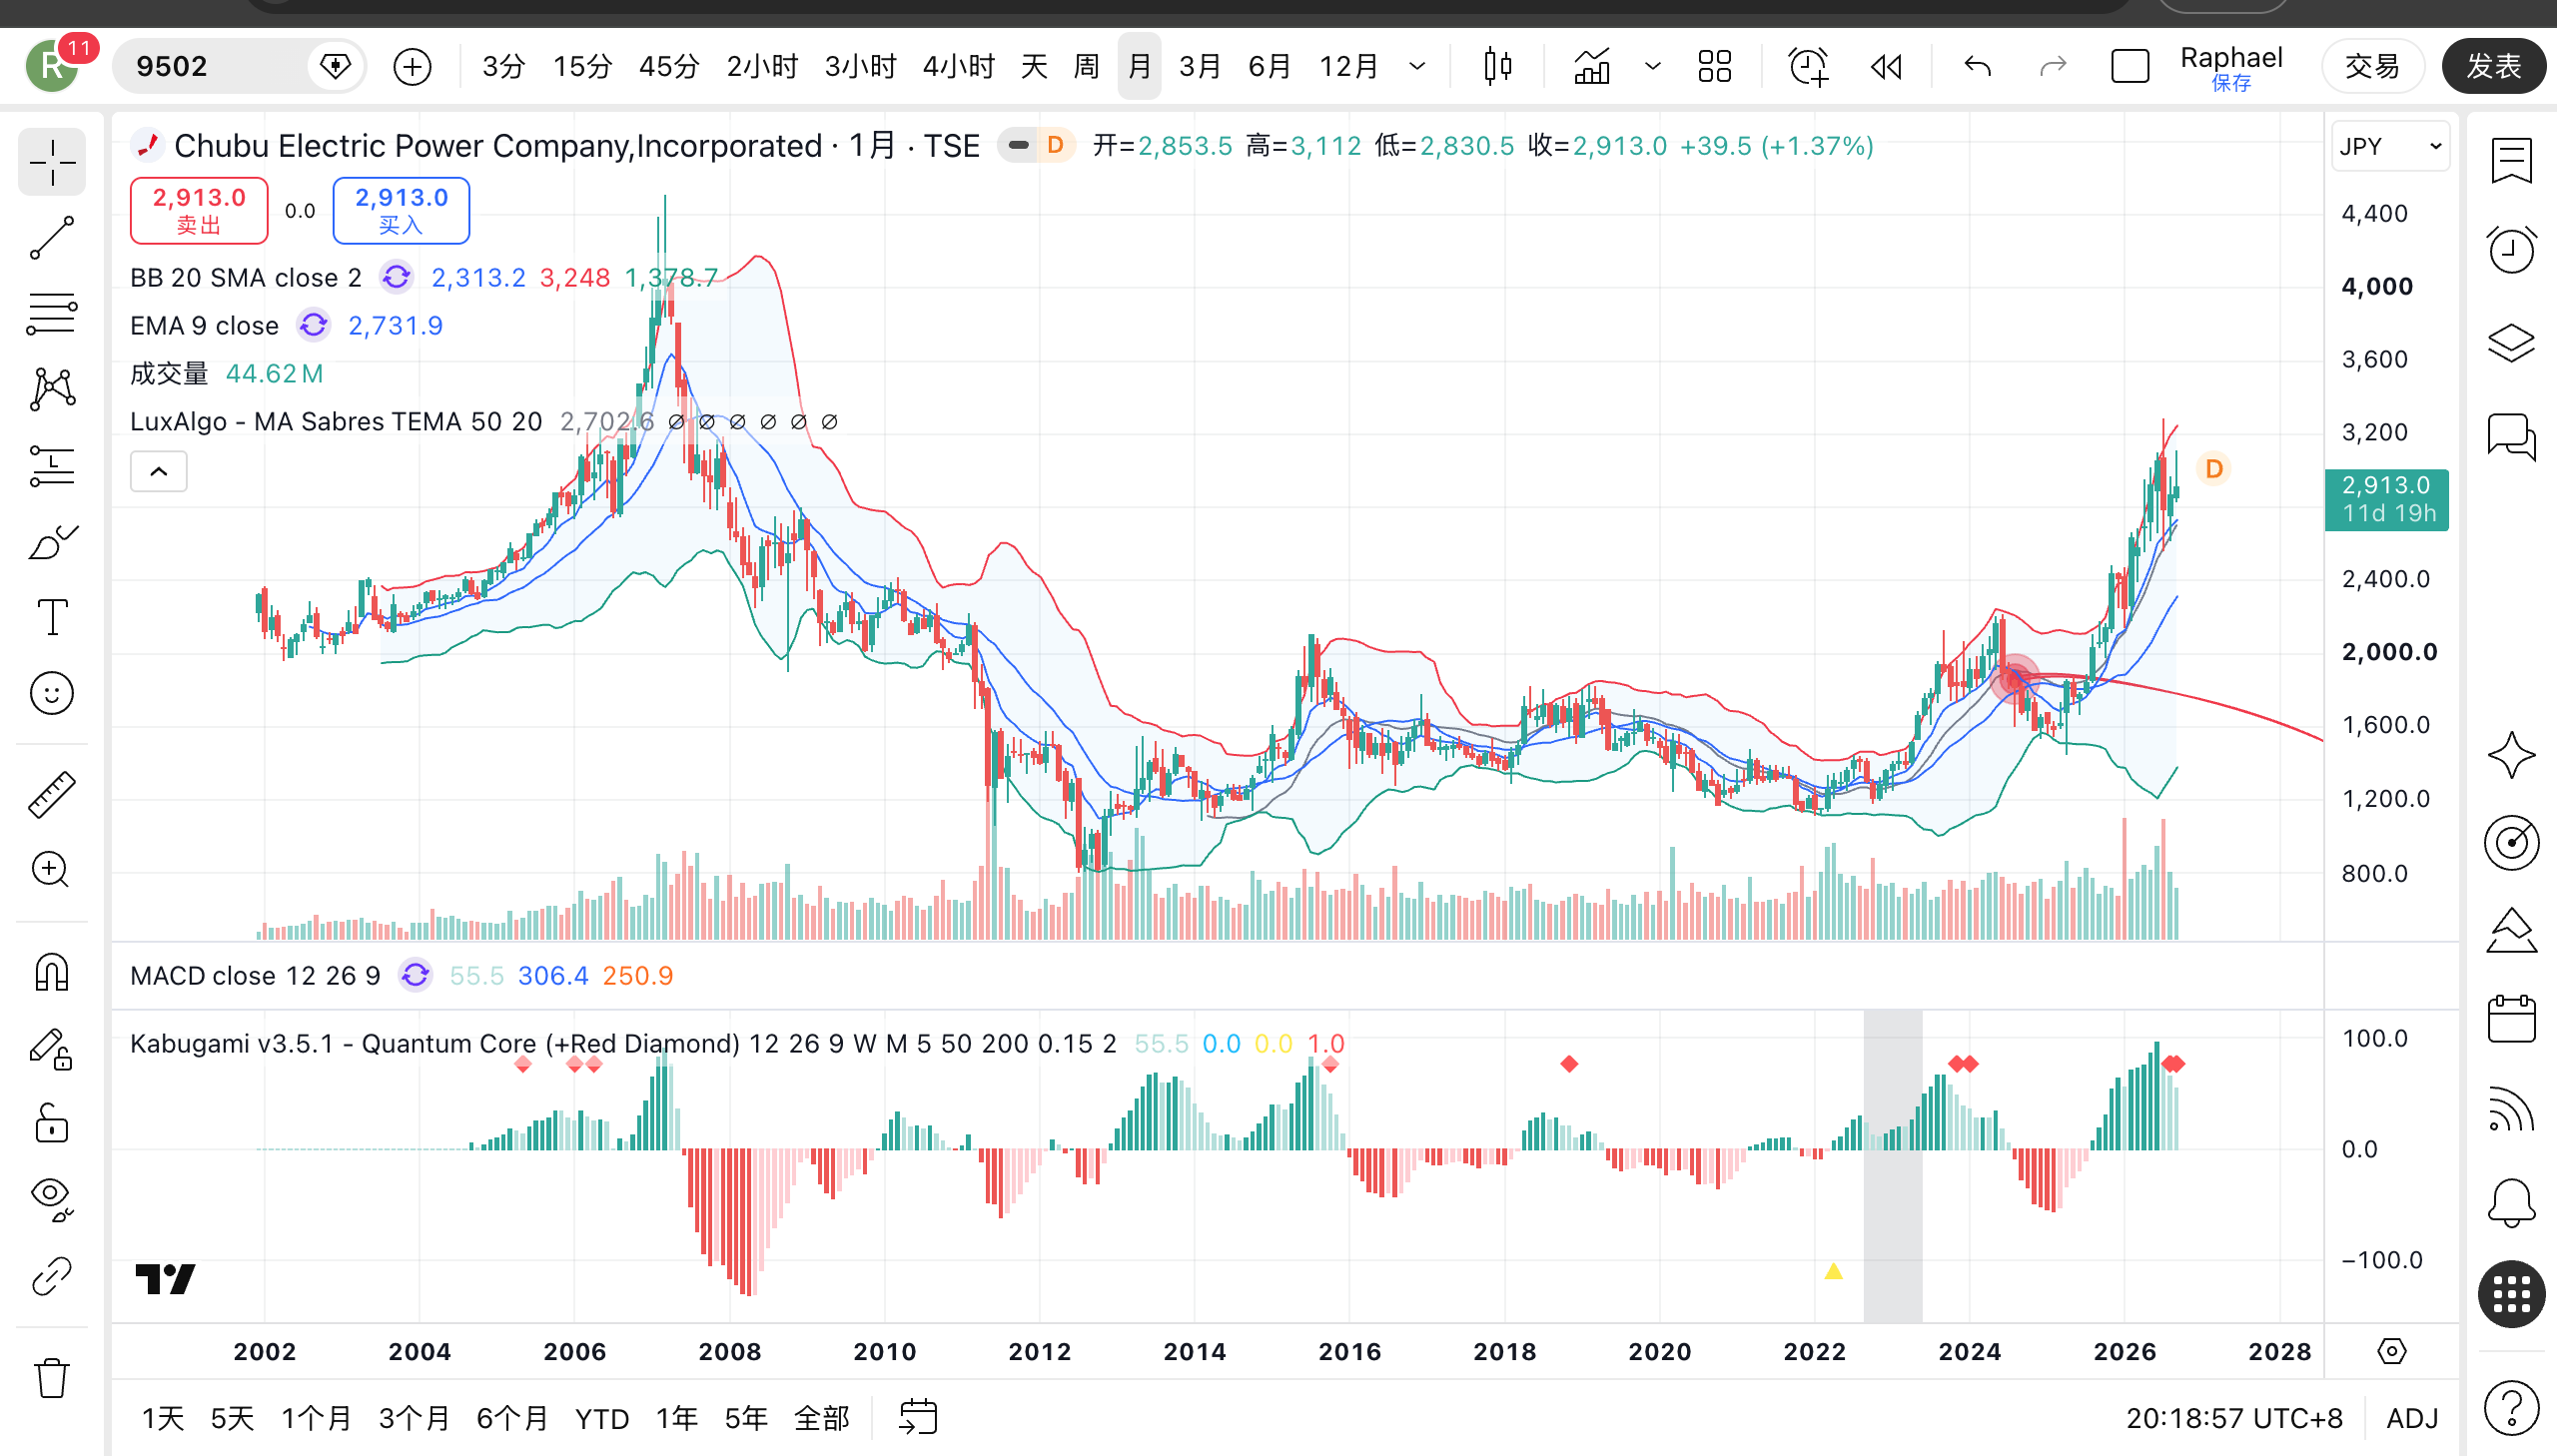Select the text annotation tool
The image size is (2557, 1456).
(52, 617)
